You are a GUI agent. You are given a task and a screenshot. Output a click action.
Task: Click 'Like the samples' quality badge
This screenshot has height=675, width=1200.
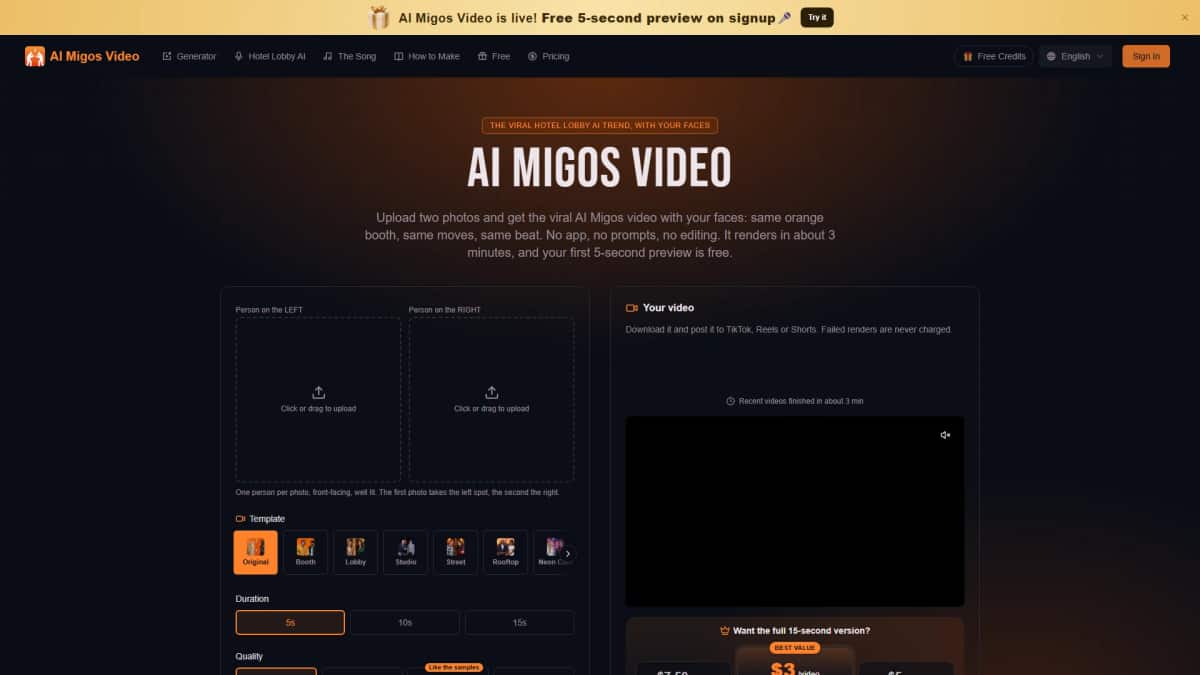[x=456, y=667]
